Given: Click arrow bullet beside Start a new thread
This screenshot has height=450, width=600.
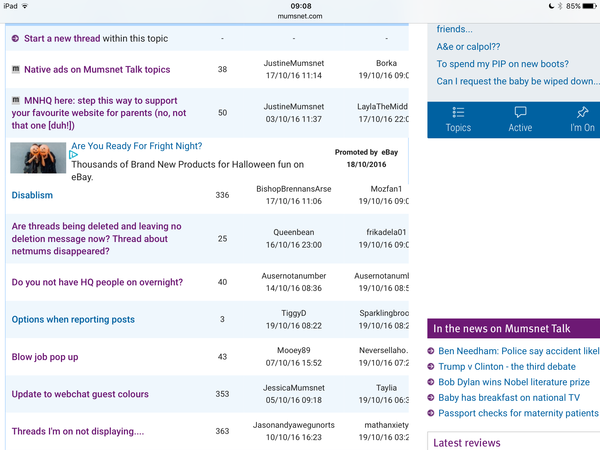Looking at the screenshot, I should (x=15, y=38).
